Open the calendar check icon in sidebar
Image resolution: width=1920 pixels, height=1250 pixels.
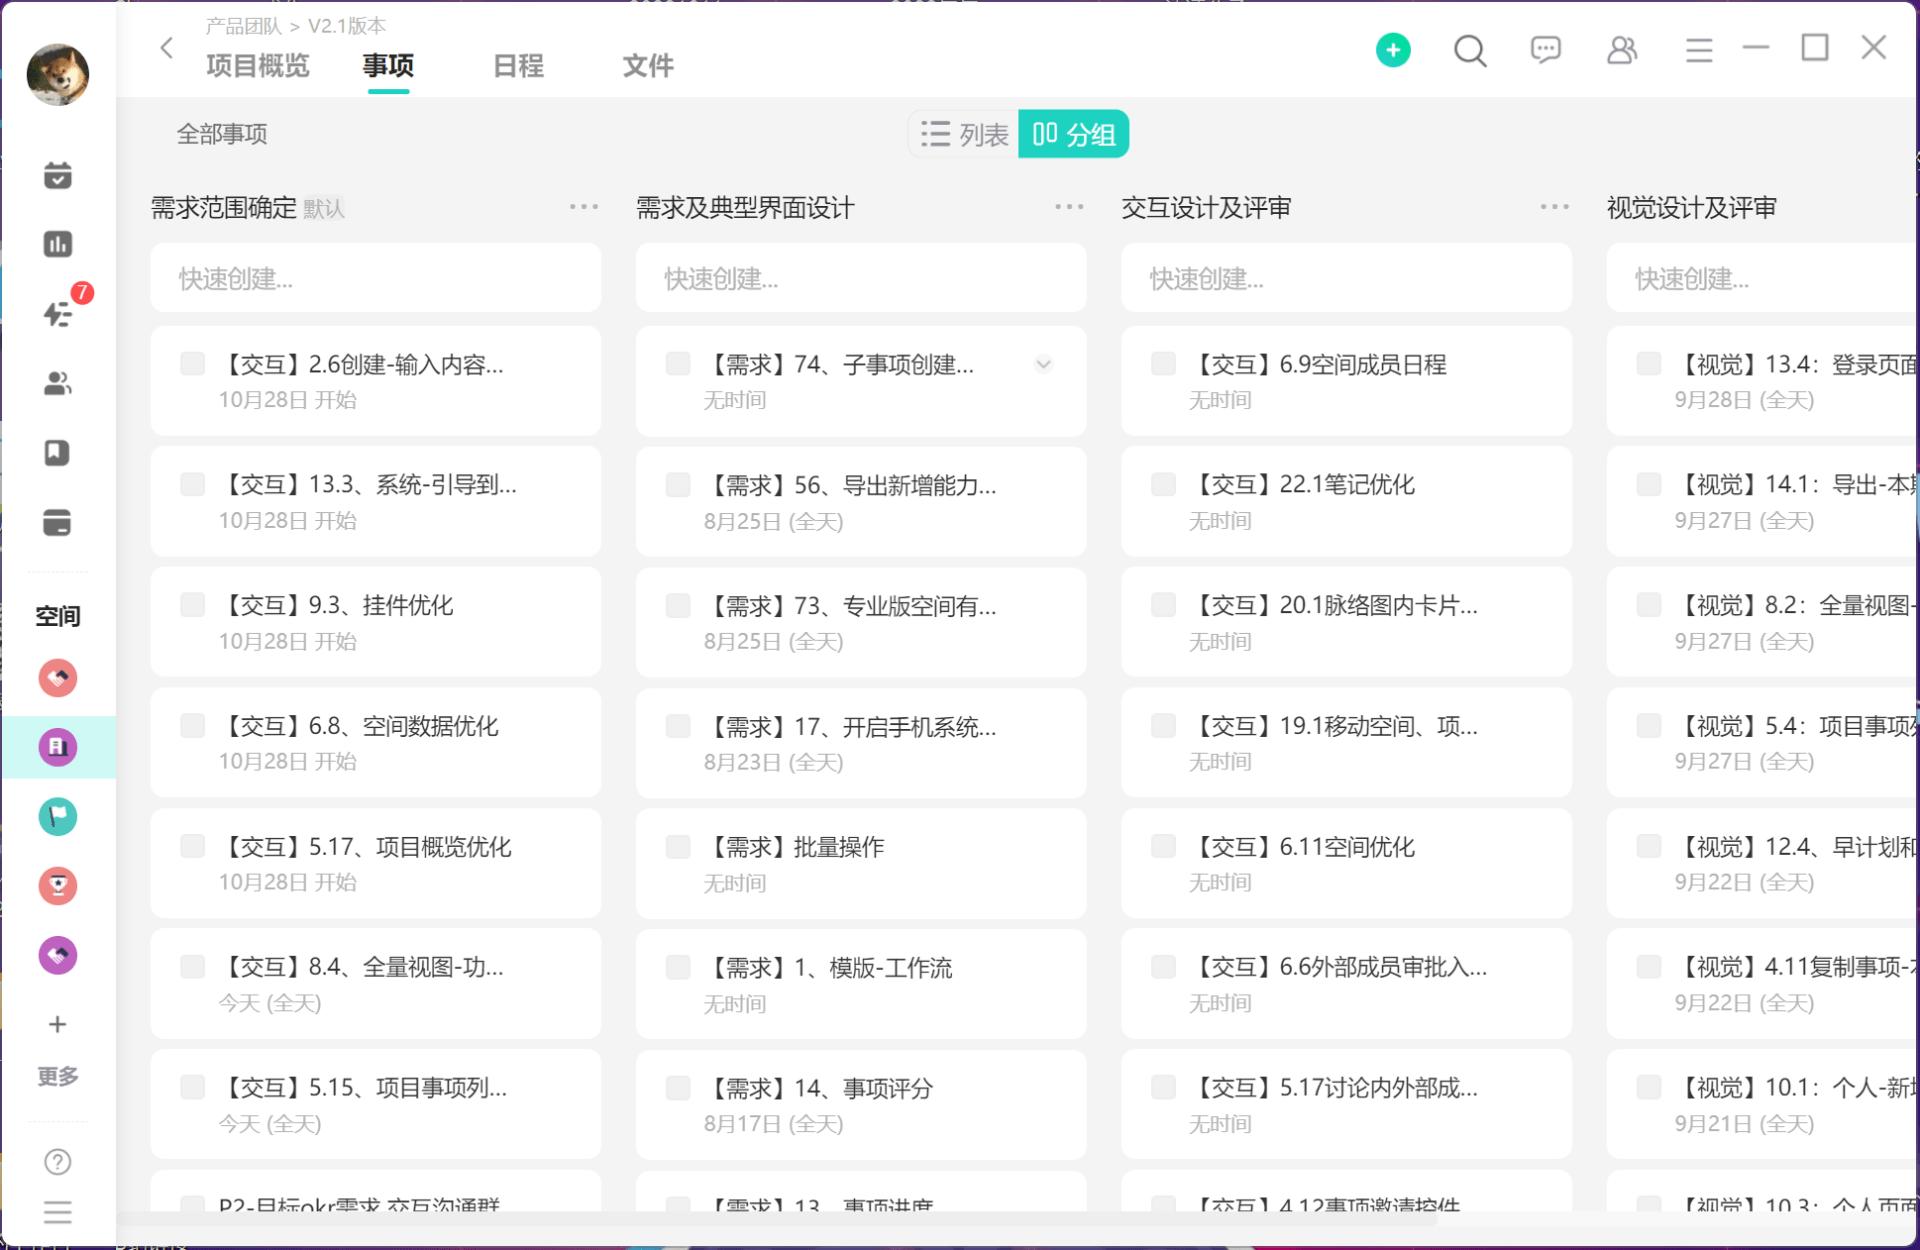click(58, 175)
